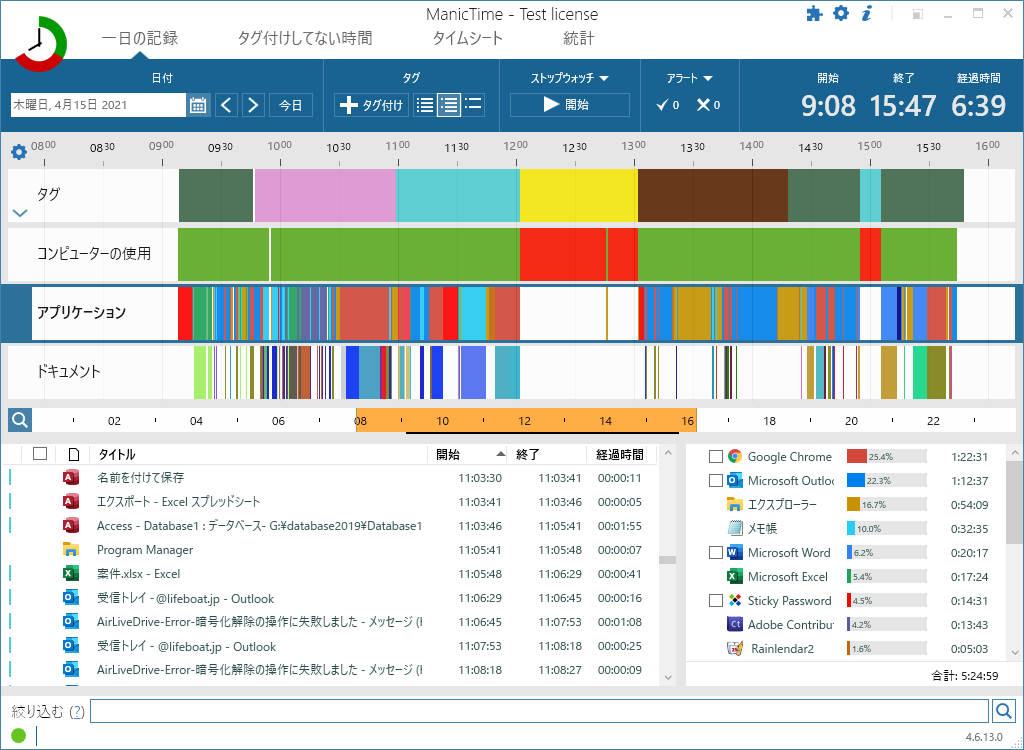Screen dimensions: 1024x750
Task: Click the 今日 button
Action: coord(290,105)
